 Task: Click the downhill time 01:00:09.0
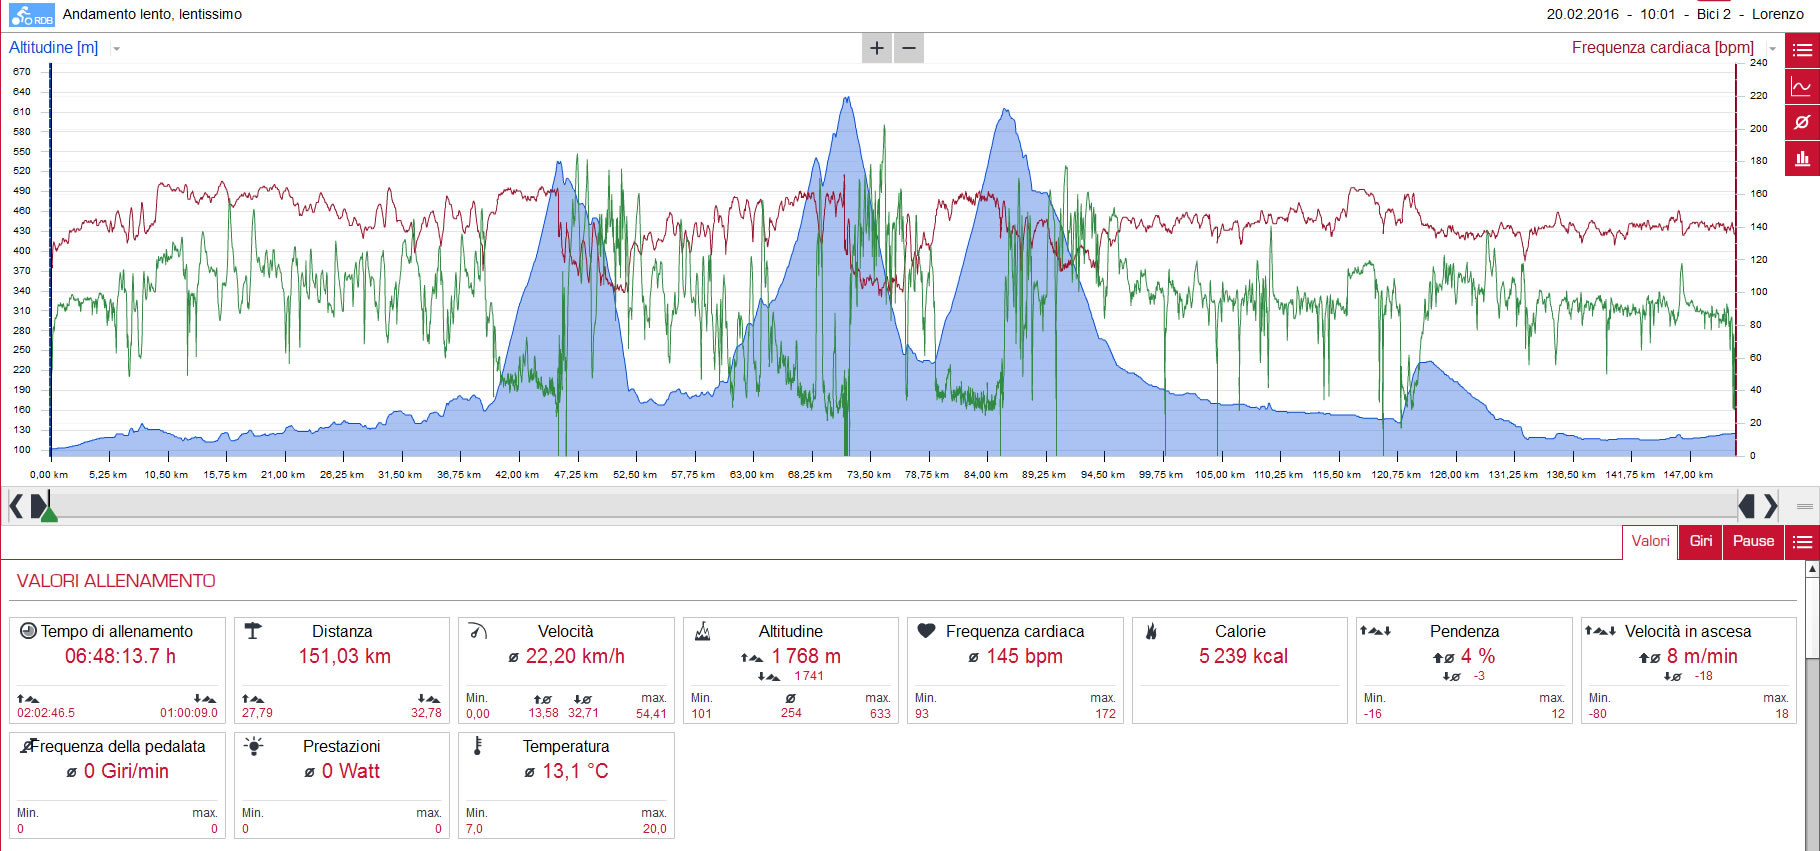tap(189, 714)
